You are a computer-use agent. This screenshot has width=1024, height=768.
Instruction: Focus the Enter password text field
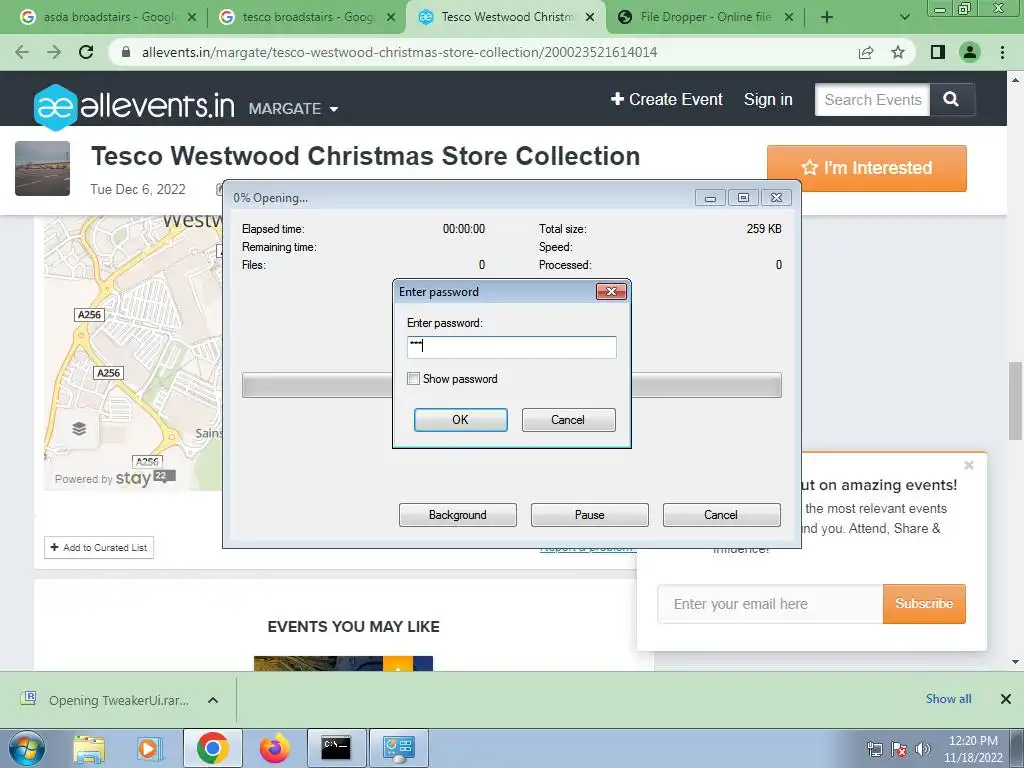[x=511, y=347]
